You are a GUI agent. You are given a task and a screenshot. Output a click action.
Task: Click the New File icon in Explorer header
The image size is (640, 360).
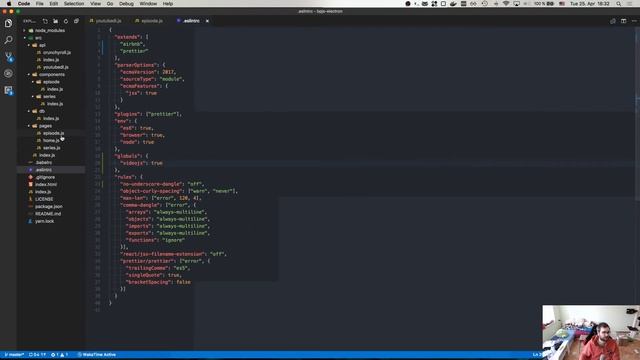(x=45, y=21)
